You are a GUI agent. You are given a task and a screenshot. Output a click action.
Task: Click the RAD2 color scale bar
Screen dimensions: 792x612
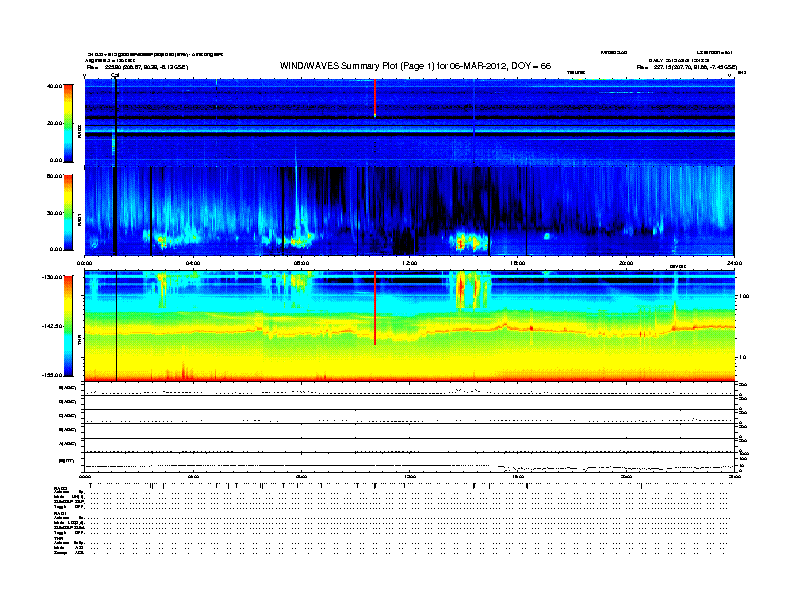(x=68, y=123)
